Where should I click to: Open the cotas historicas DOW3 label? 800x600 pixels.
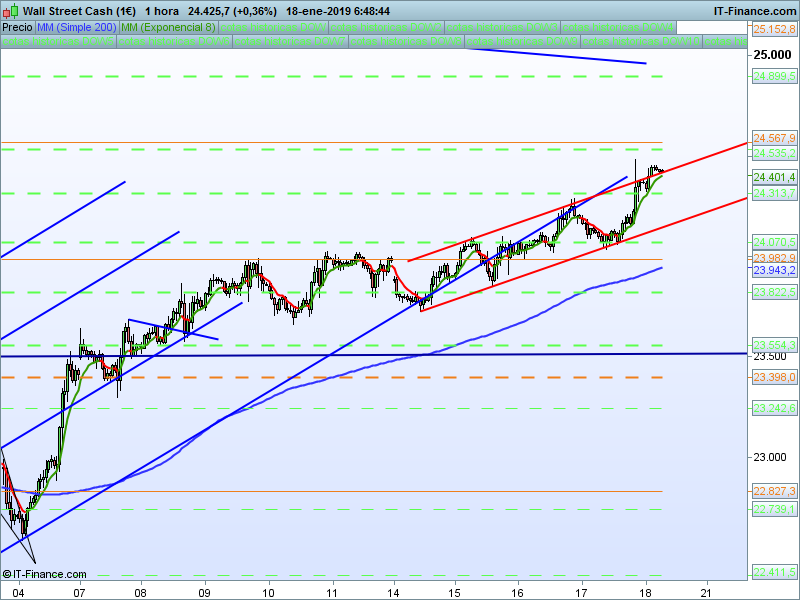[x=502, y=28]
